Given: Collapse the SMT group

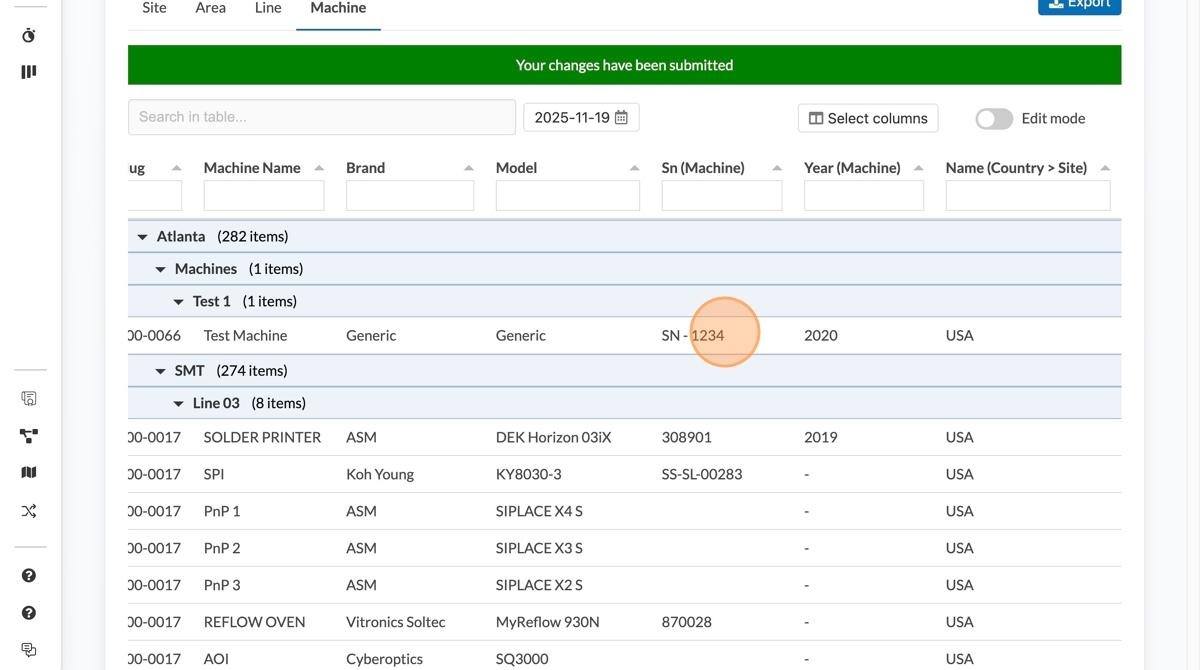Looking at the screenshot, I should [x=161, y=371].
